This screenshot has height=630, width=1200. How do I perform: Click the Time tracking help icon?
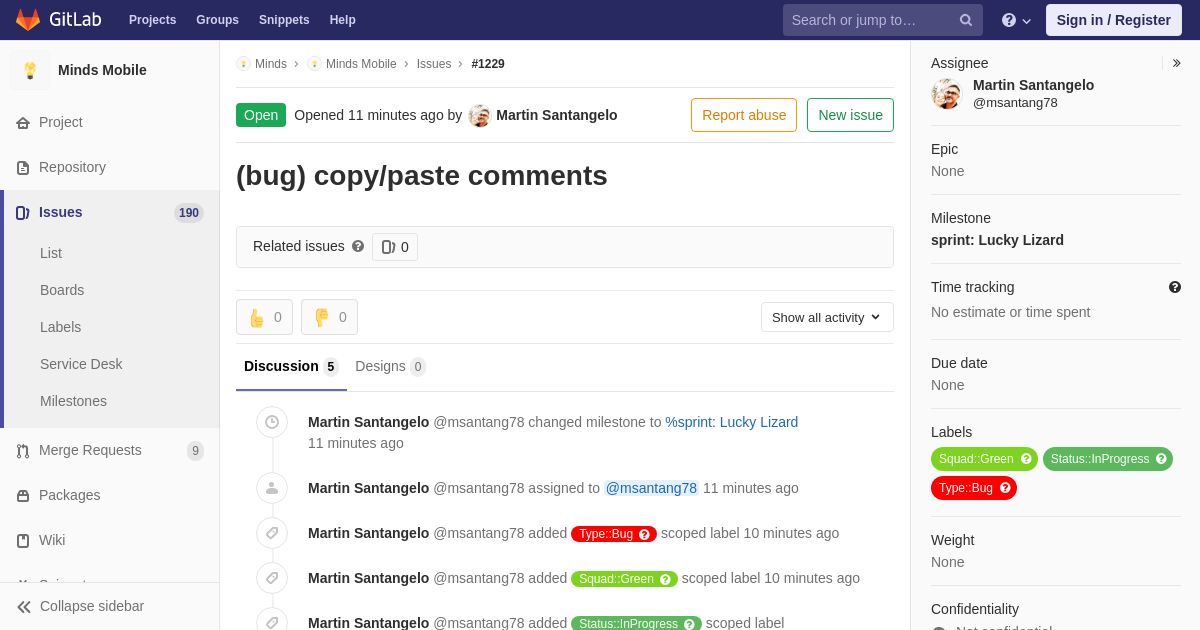1175,287
